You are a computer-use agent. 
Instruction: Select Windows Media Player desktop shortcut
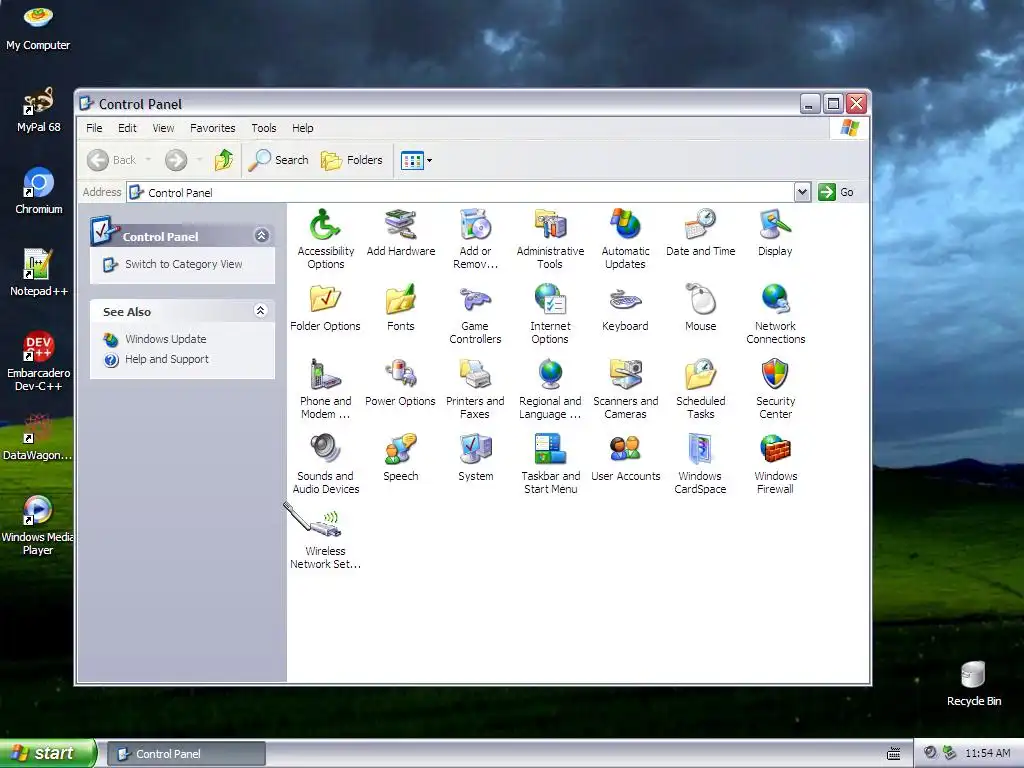(37, 526)
